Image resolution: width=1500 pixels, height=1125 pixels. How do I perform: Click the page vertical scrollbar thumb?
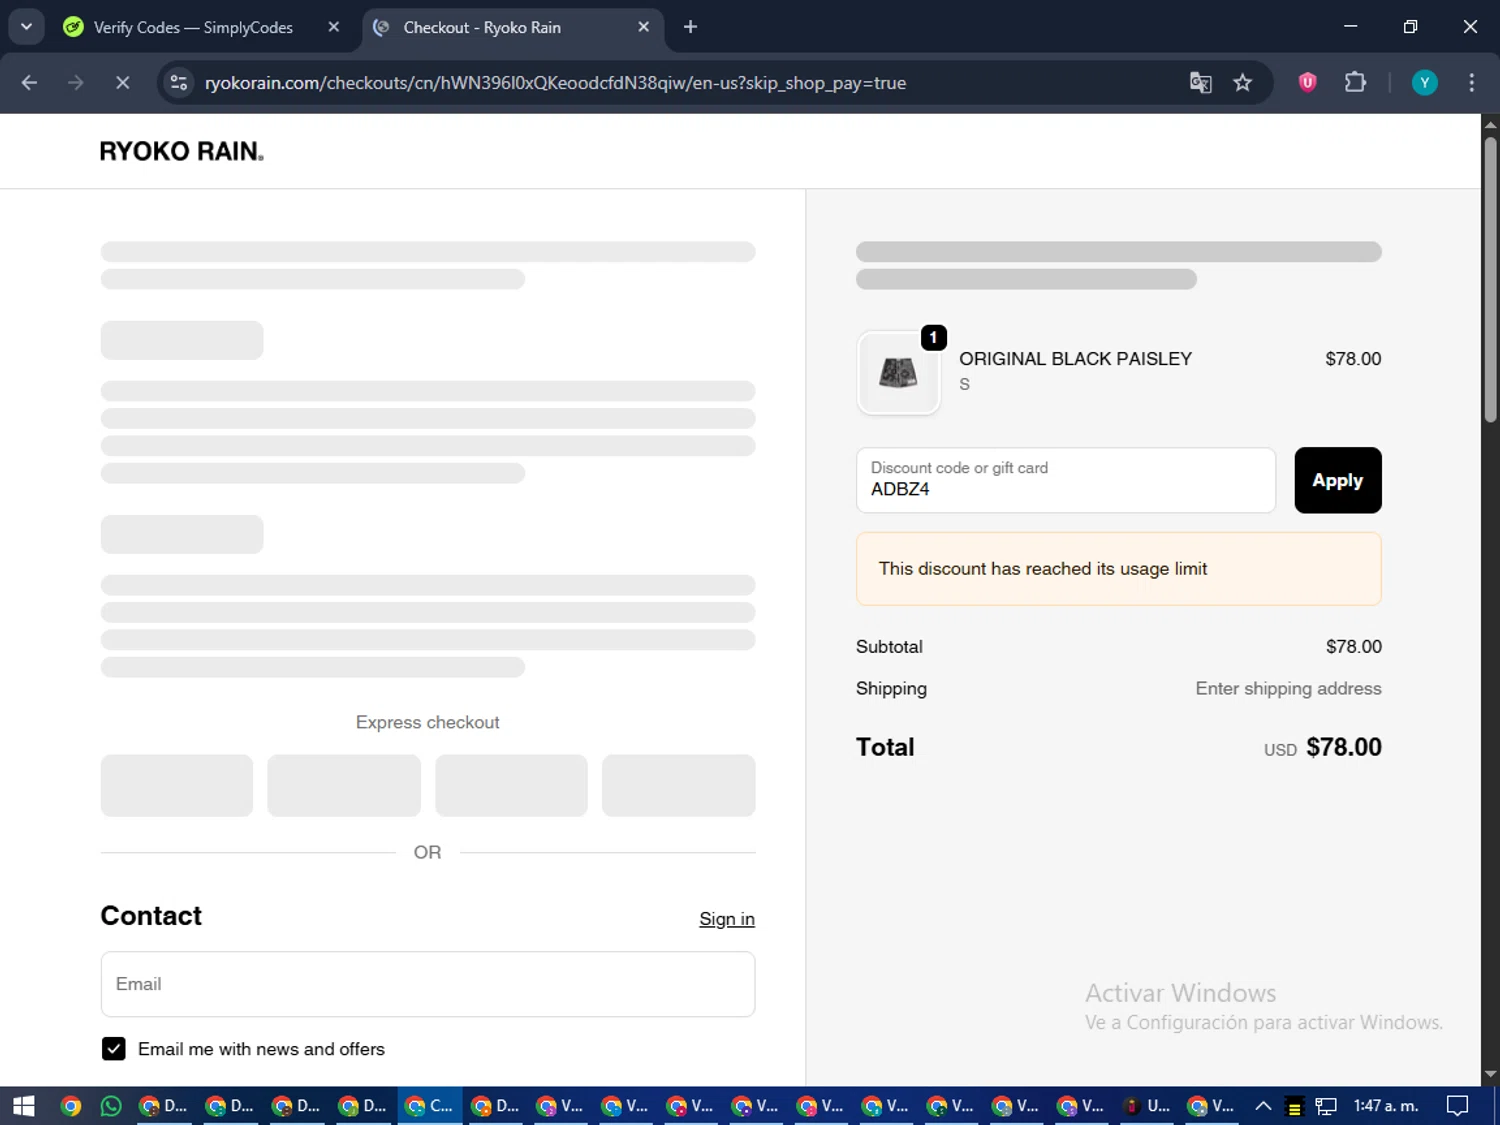click(1490, 280)
